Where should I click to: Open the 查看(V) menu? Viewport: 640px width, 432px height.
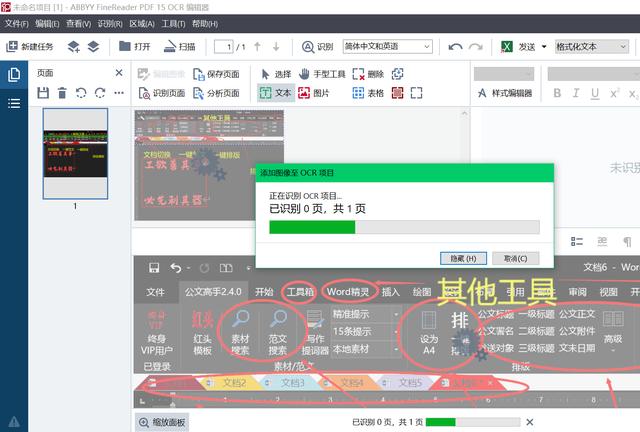pyautogui.click(x=78, y=24)
